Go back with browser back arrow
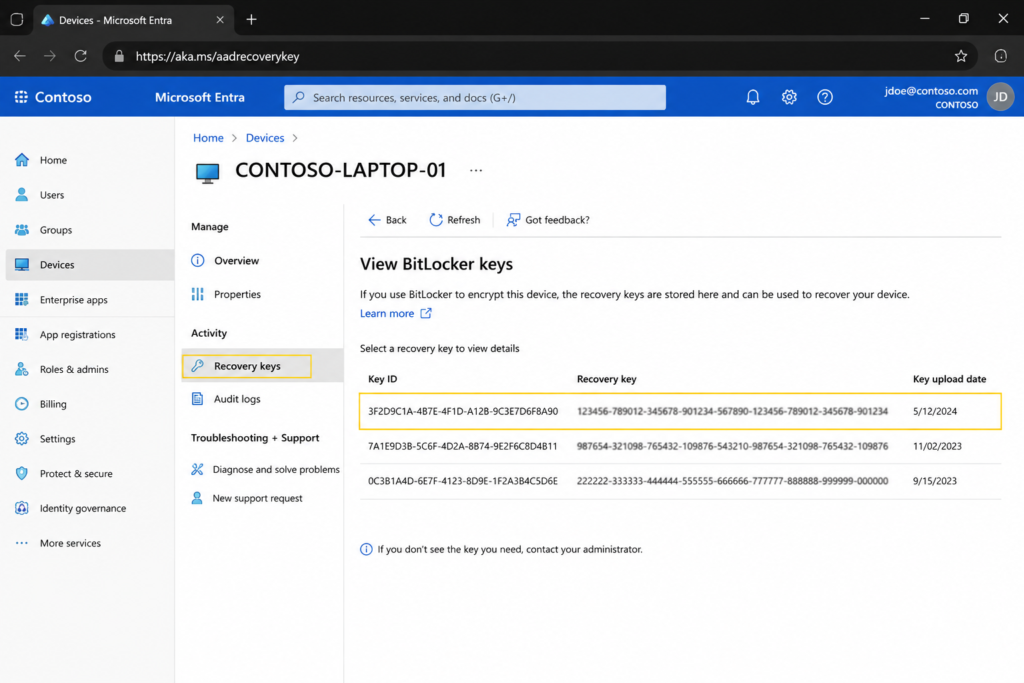Image resolution: width=1024 pixels, height=683 pixels. (x=20, y=56)
